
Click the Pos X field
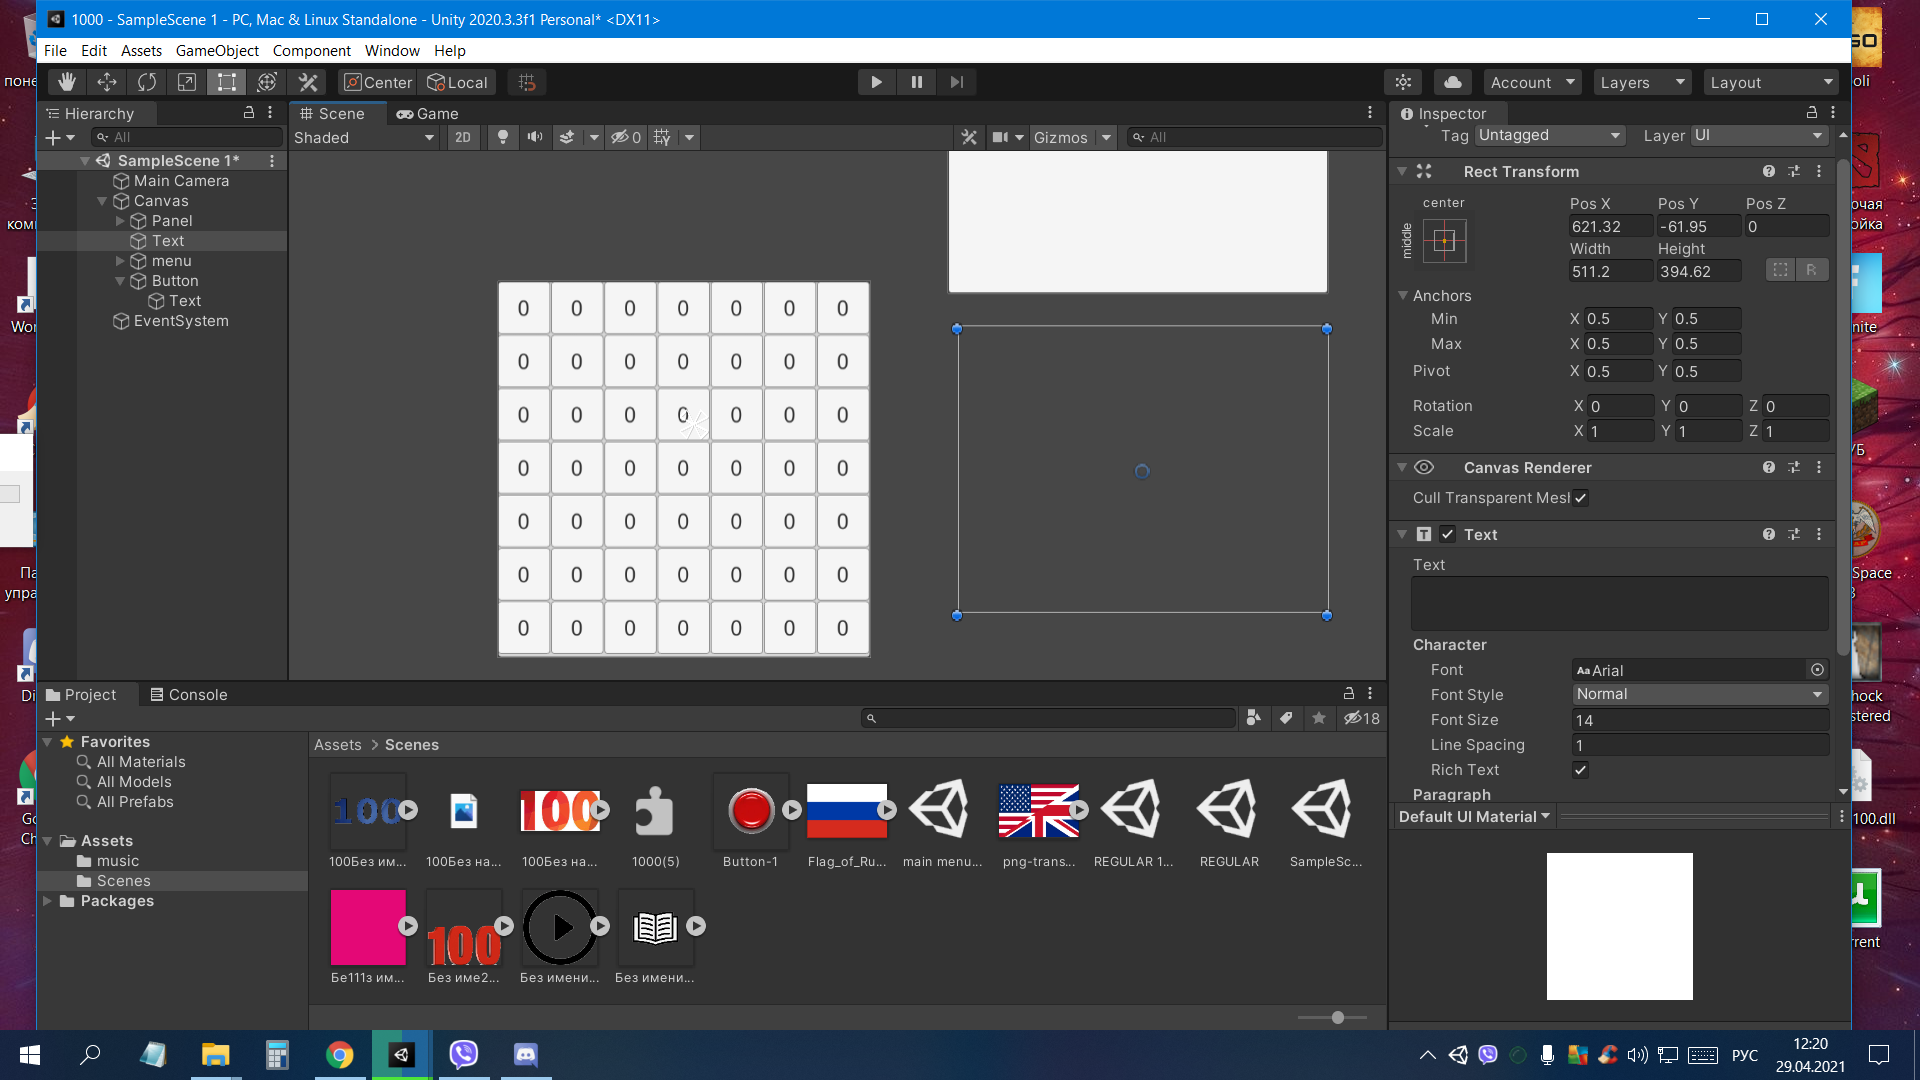(x=1610, y=227)
